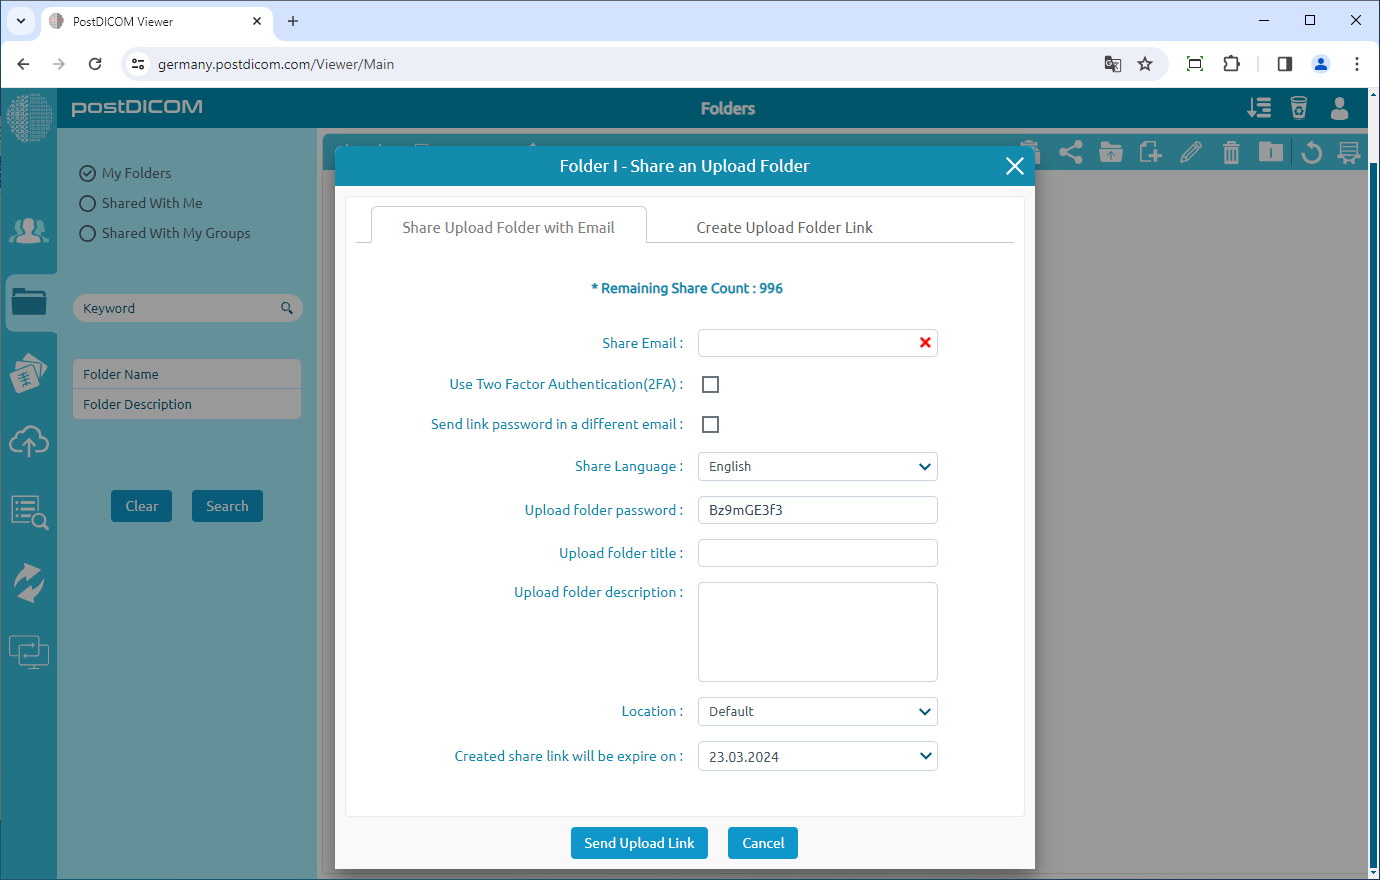Open the patients group icon in sidebar

29,231
